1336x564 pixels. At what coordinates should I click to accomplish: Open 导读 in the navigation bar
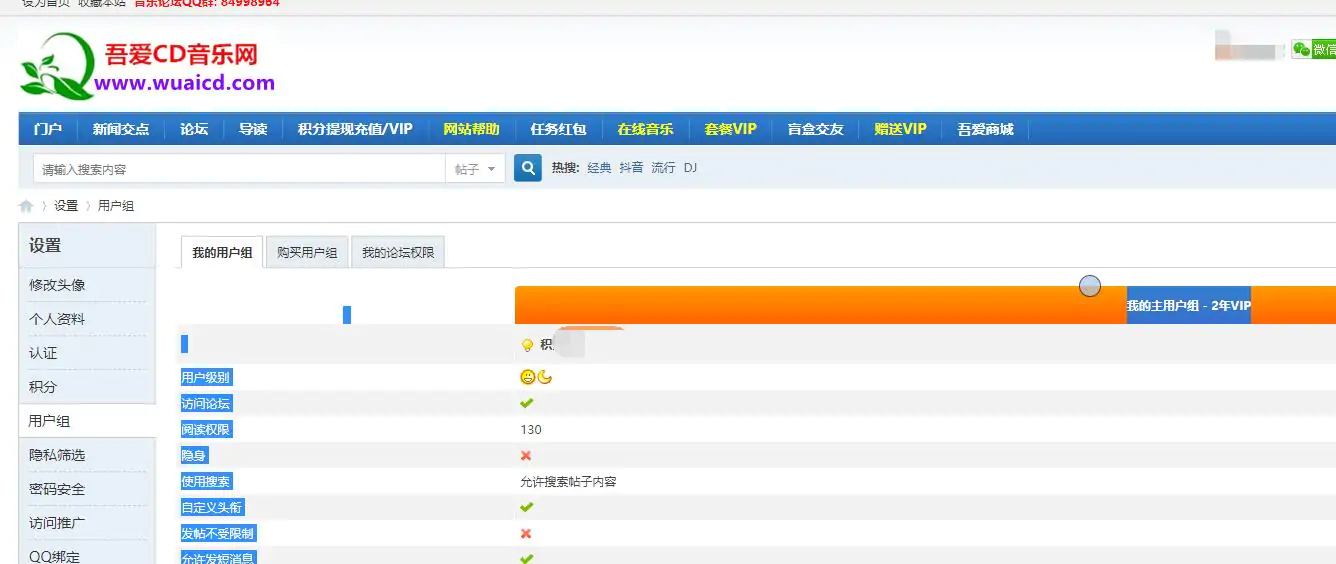point(253,129)
